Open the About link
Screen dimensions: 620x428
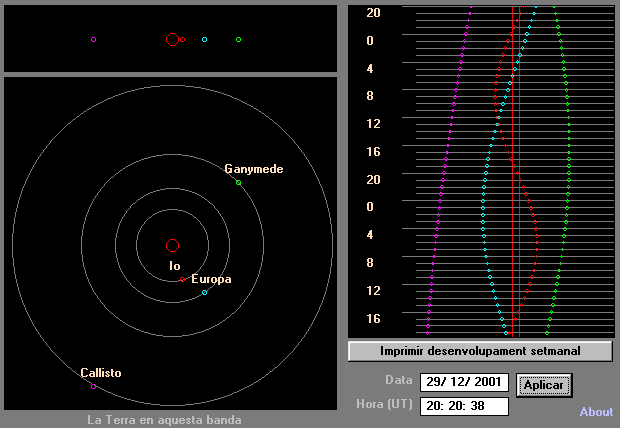click(596, 412)
